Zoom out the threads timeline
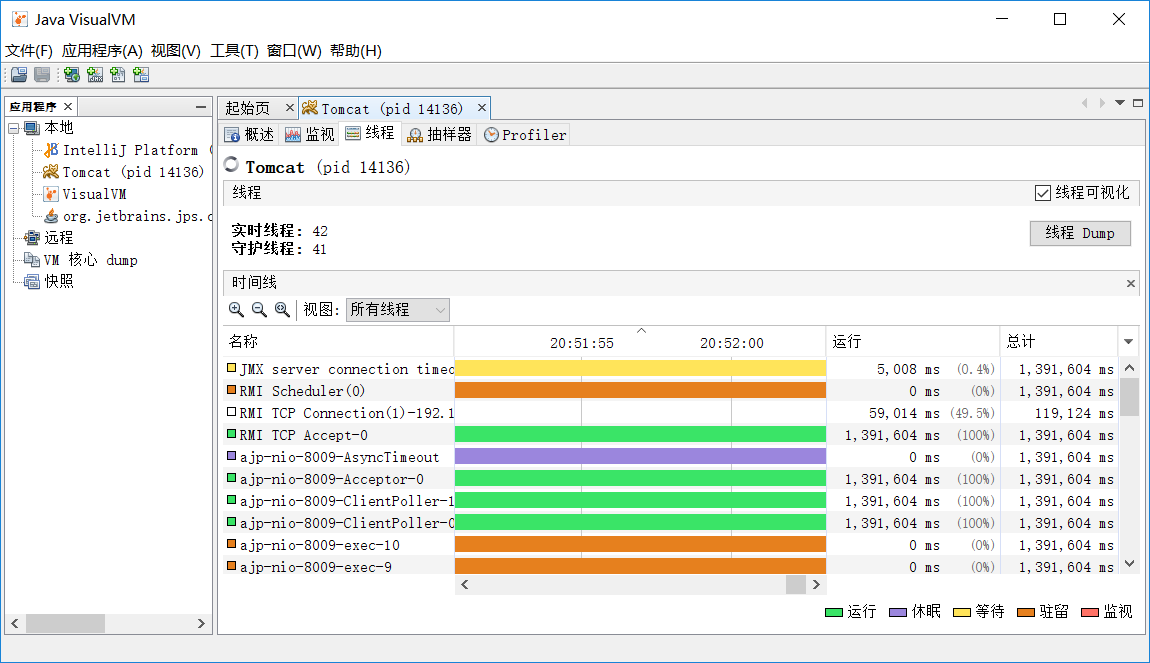The width and height of the screenshot is (1150, 663). pyautogui.click(x=259, y=310)
